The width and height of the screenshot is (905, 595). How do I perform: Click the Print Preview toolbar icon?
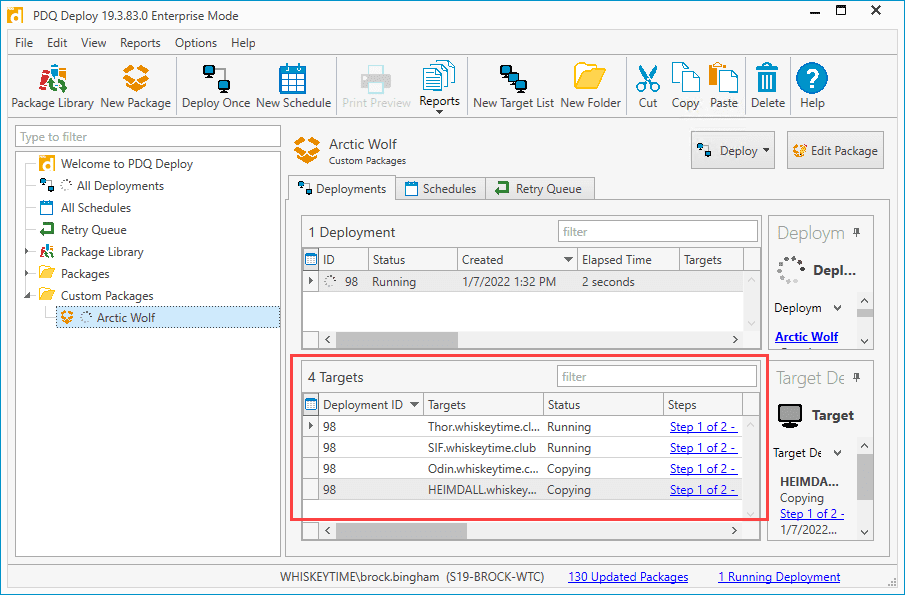[376, 86]
